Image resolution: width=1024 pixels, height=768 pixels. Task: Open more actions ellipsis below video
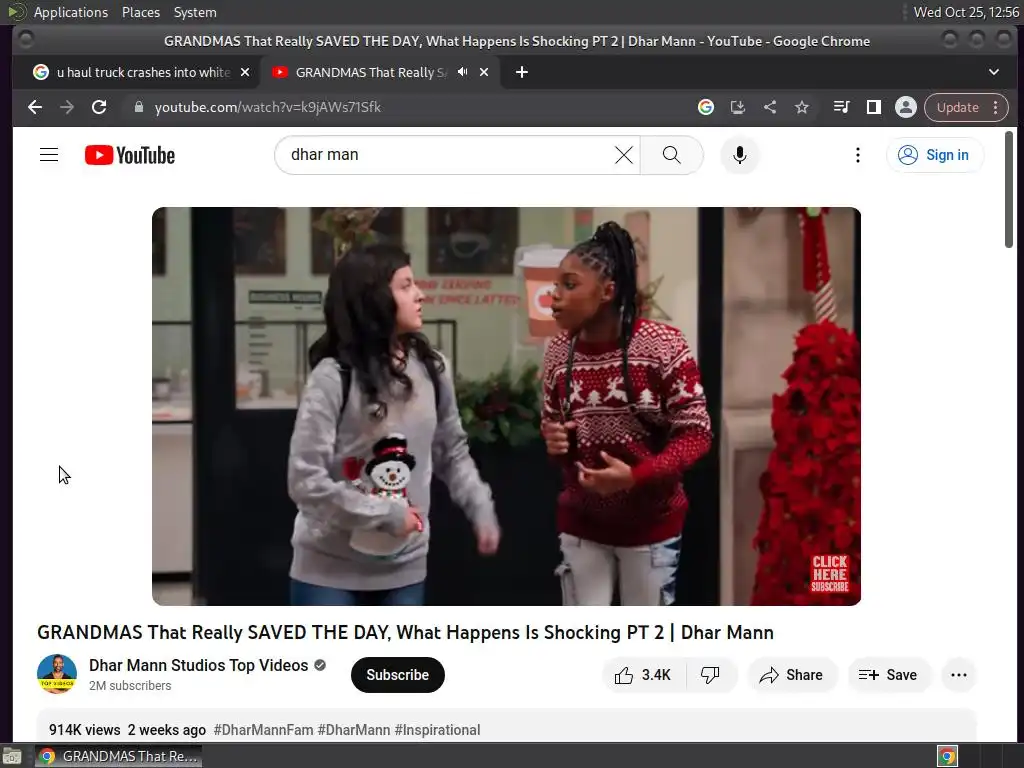(x=959, y=675)
